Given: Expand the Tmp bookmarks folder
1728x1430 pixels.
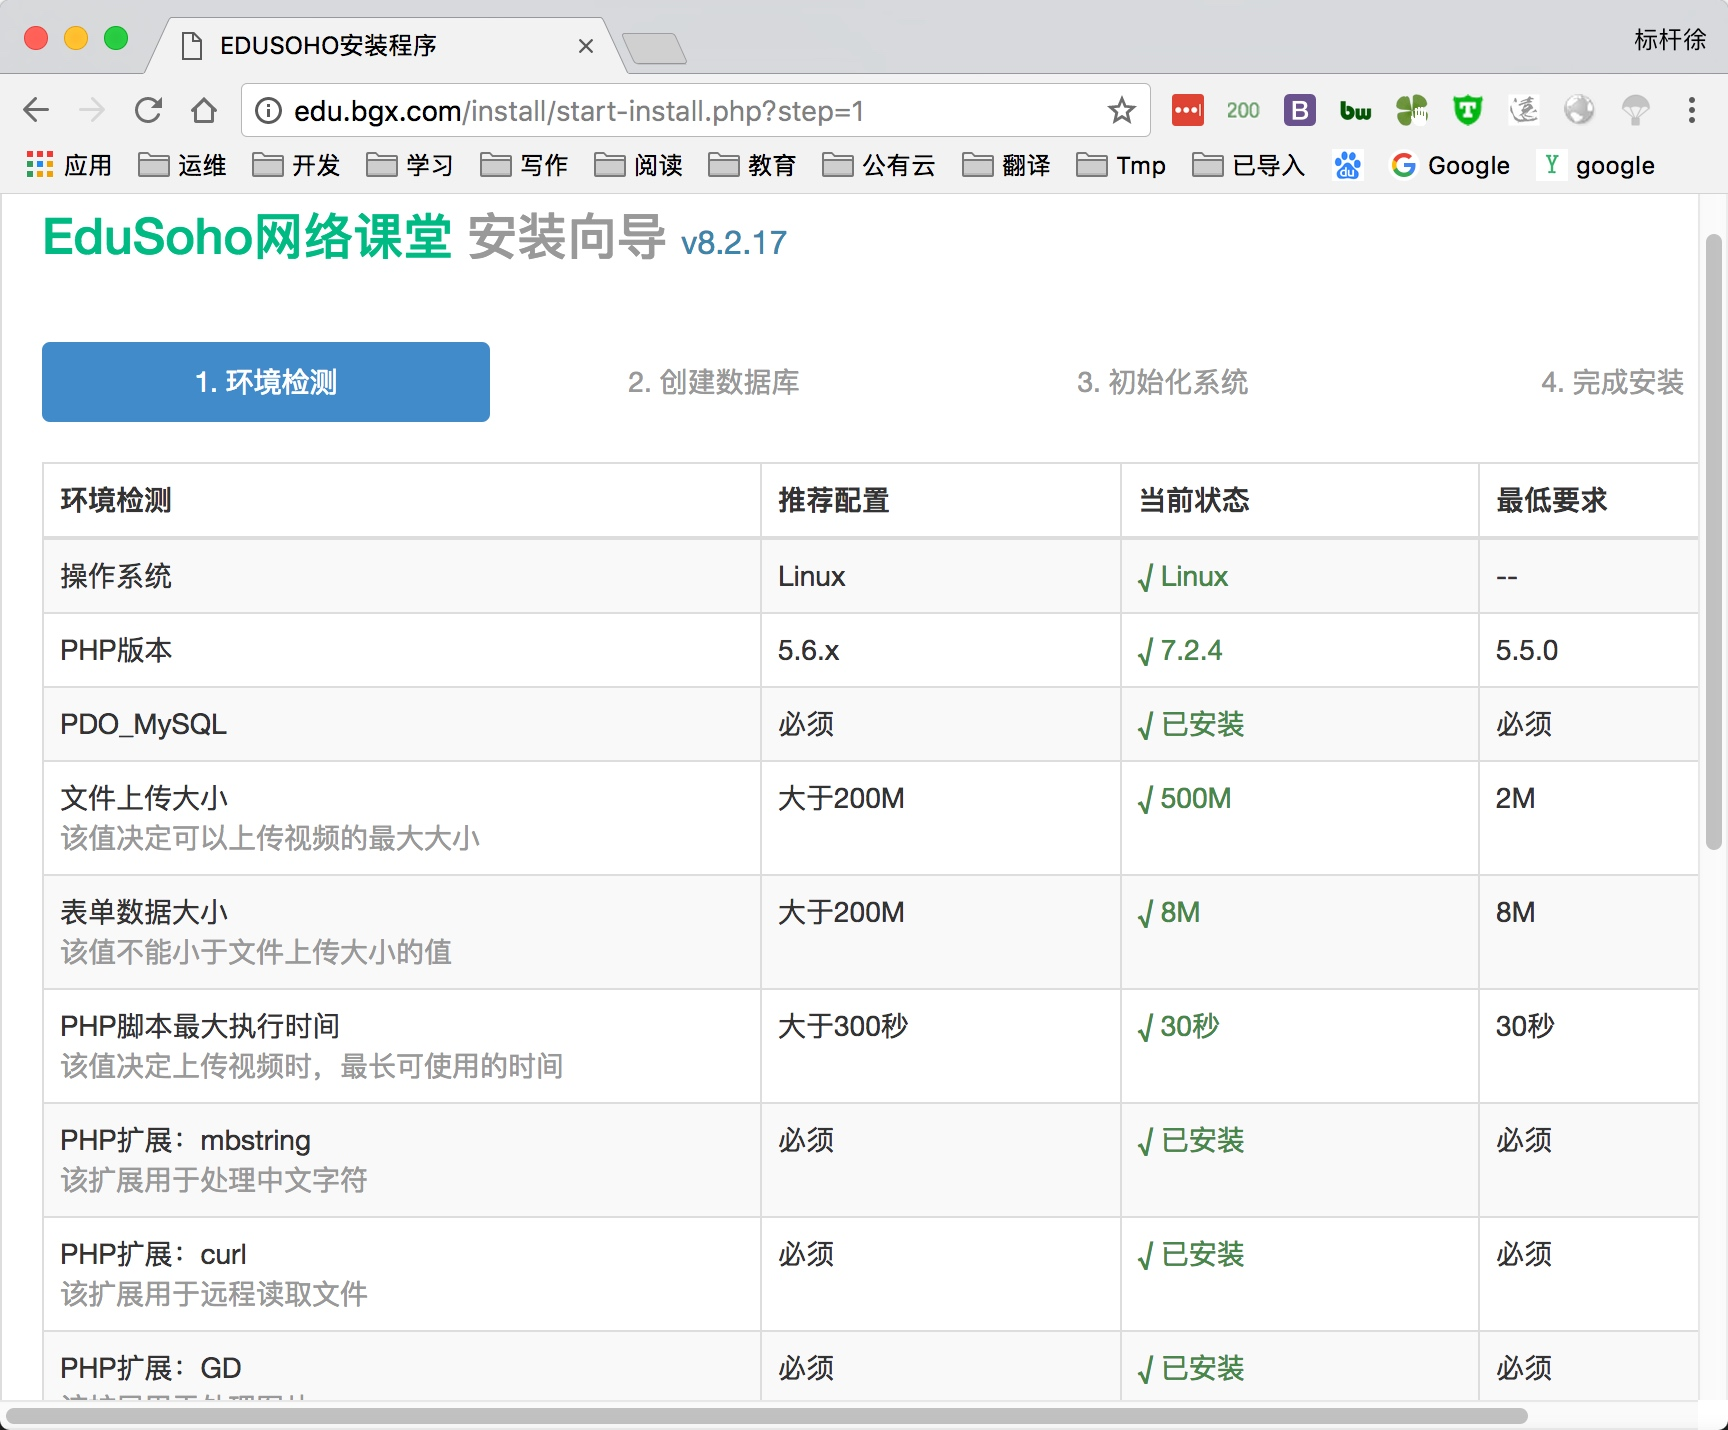Looking at the screenshot, I should [1121, 165].
